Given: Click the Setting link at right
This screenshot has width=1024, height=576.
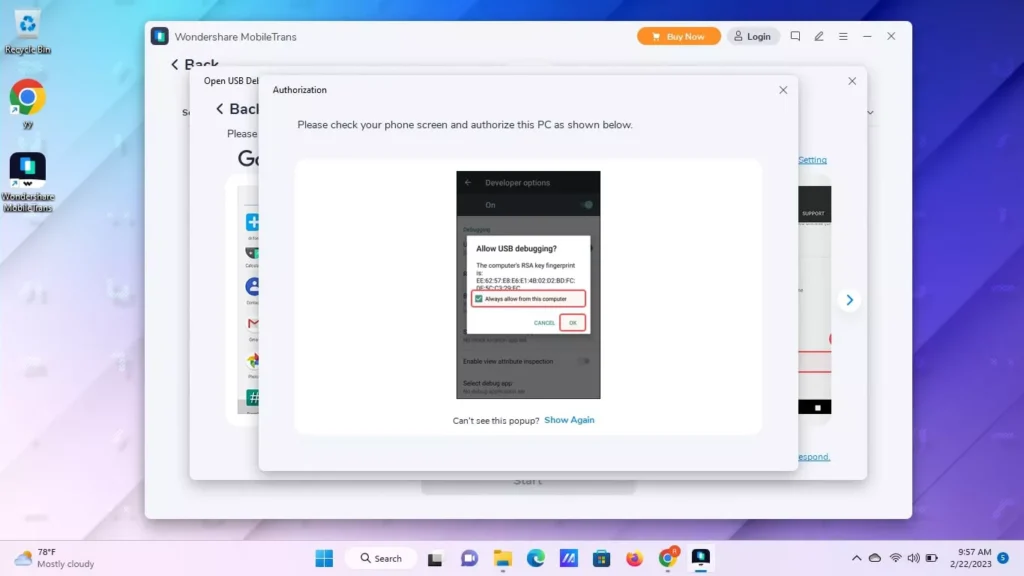Looking at the screenshot, I should (812, 160).
